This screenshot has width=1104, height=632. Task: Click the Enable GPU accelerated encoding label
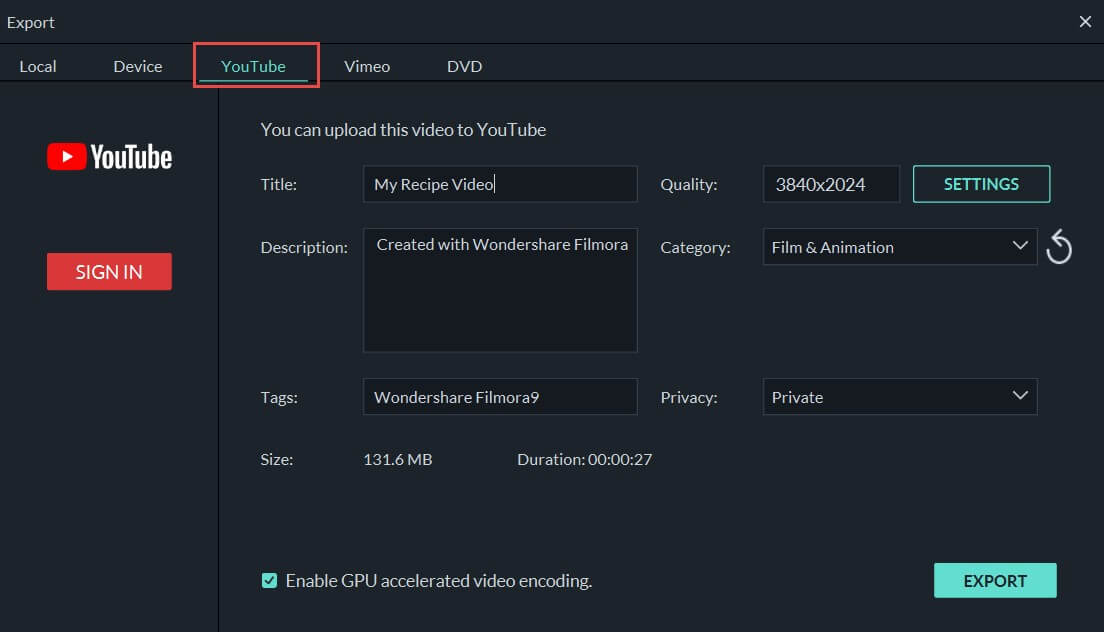(x=439, y=580)
